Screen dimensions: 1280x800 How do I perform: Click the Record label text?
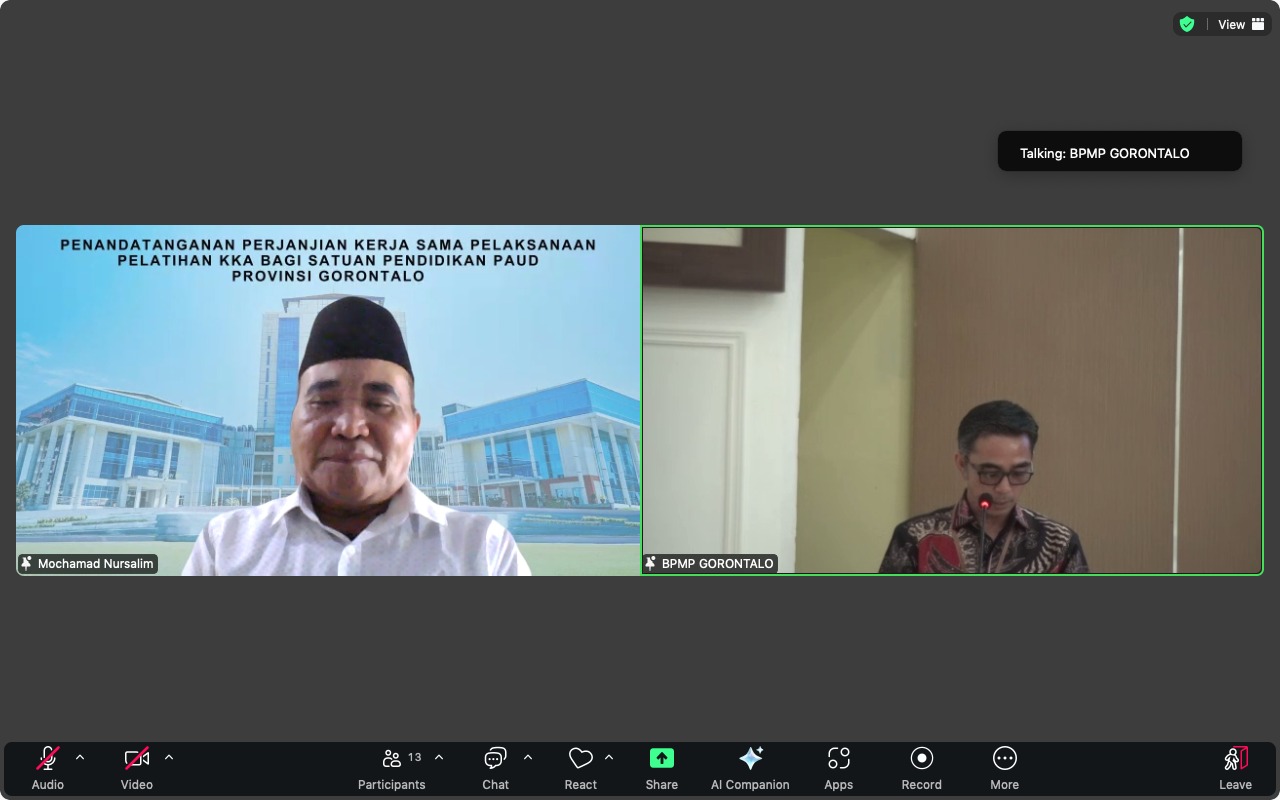click(x=922, y=785)
